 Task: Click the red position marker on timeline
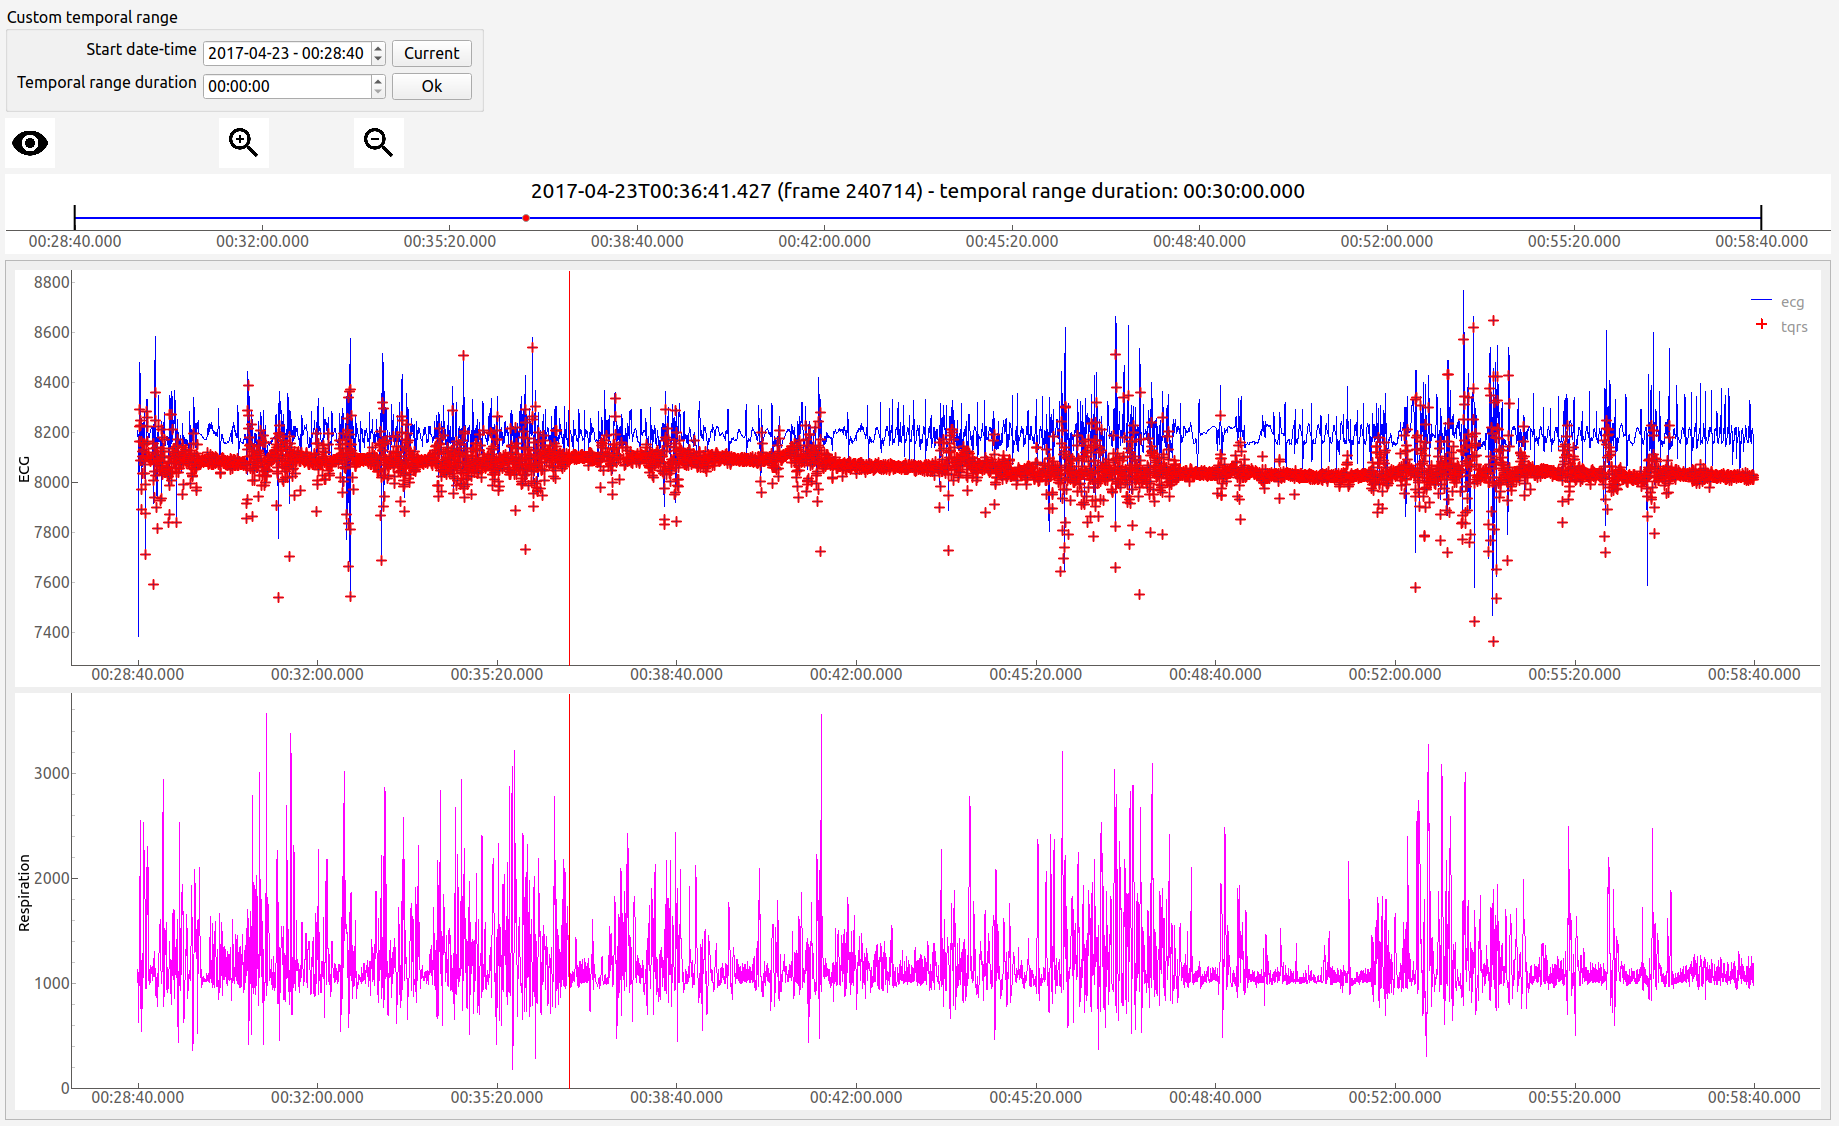pos(526,218)
